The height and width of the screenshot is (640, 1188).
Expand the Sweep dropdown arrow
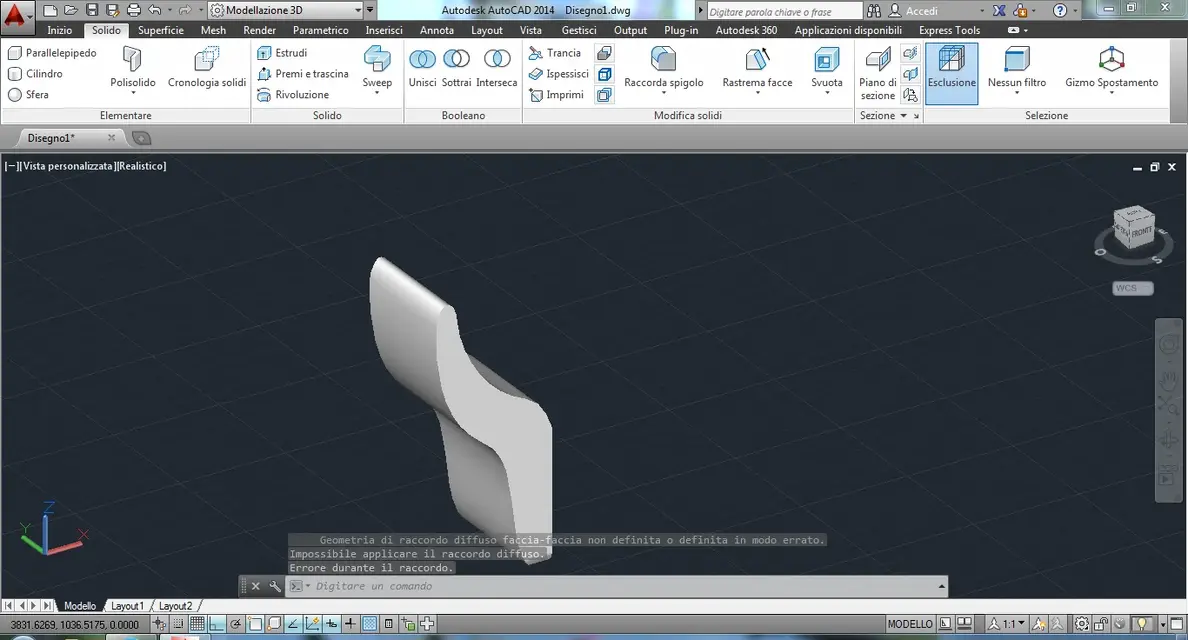click(x=377, y=93)
